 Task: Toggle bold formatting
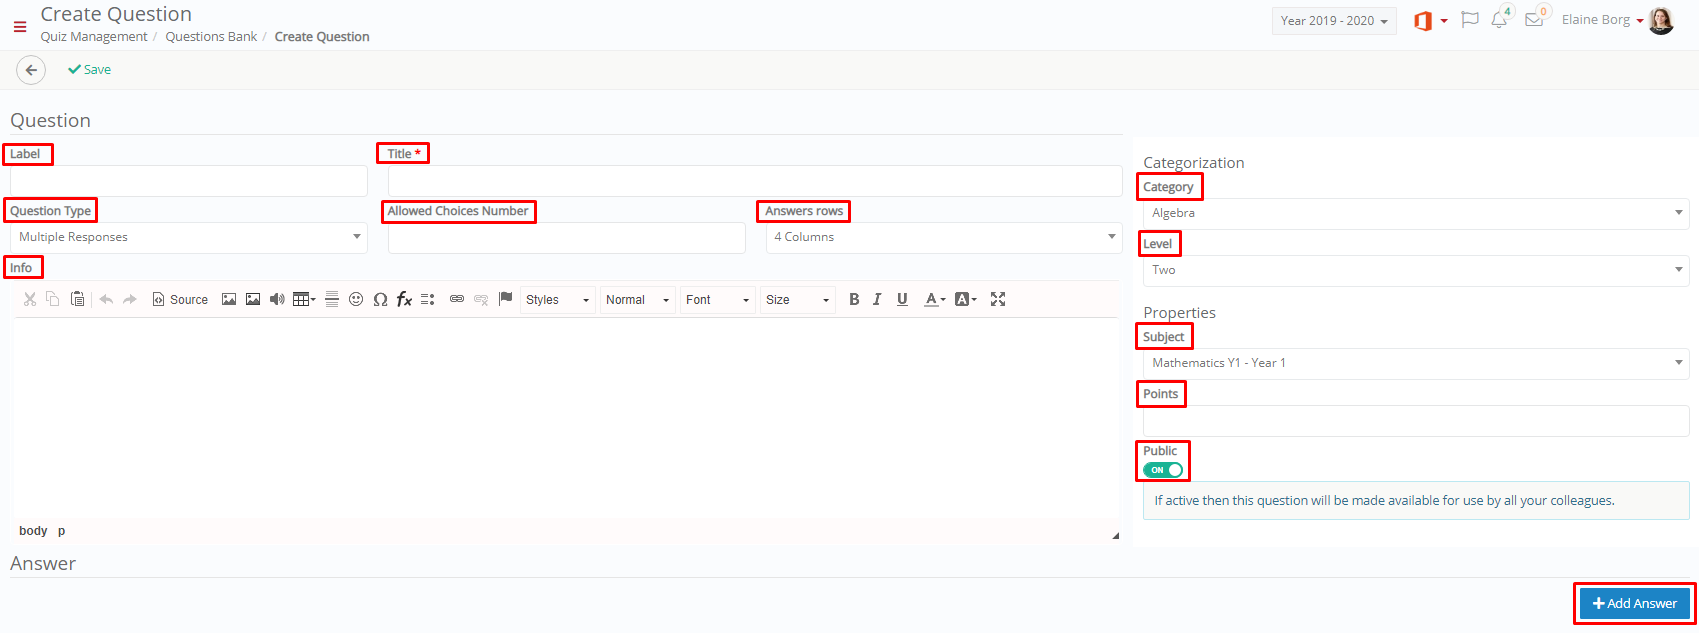854,299
